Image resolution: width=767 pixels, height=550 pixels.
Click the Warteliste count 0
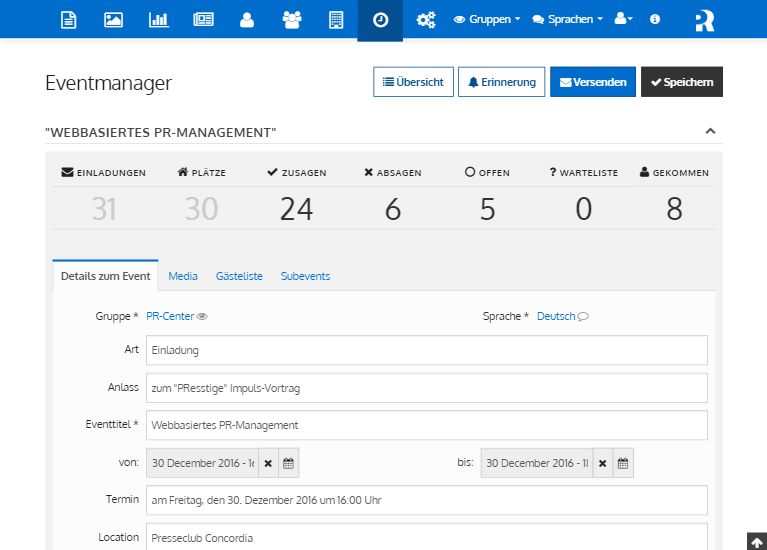click(584, 209)
